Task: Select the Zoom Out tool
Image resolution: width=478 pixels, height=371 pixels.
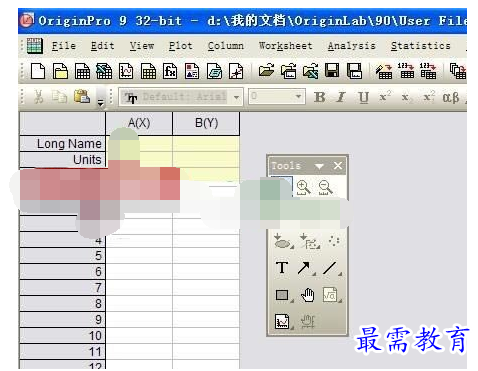Action: tap(325, 188)
